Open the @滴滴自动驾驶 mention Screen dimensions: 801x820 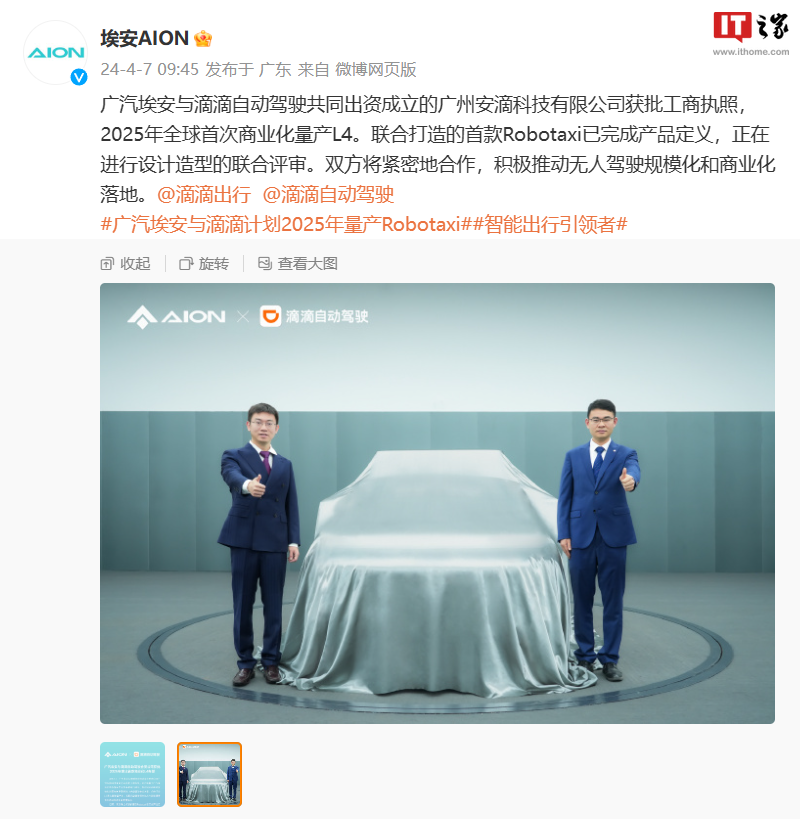(328, 195)
